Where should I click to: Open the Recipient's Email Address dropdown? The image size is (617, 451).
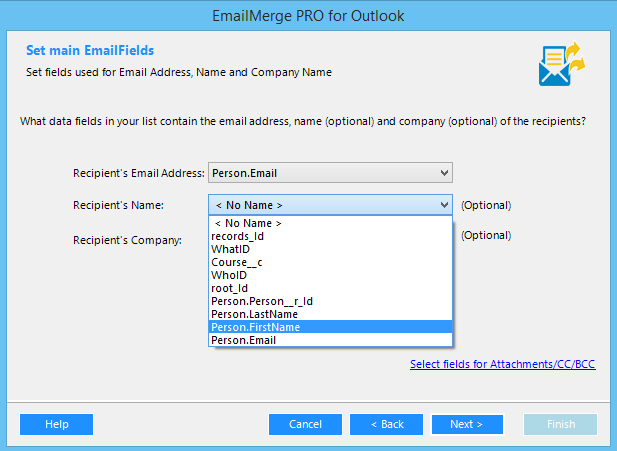[330, 173]
